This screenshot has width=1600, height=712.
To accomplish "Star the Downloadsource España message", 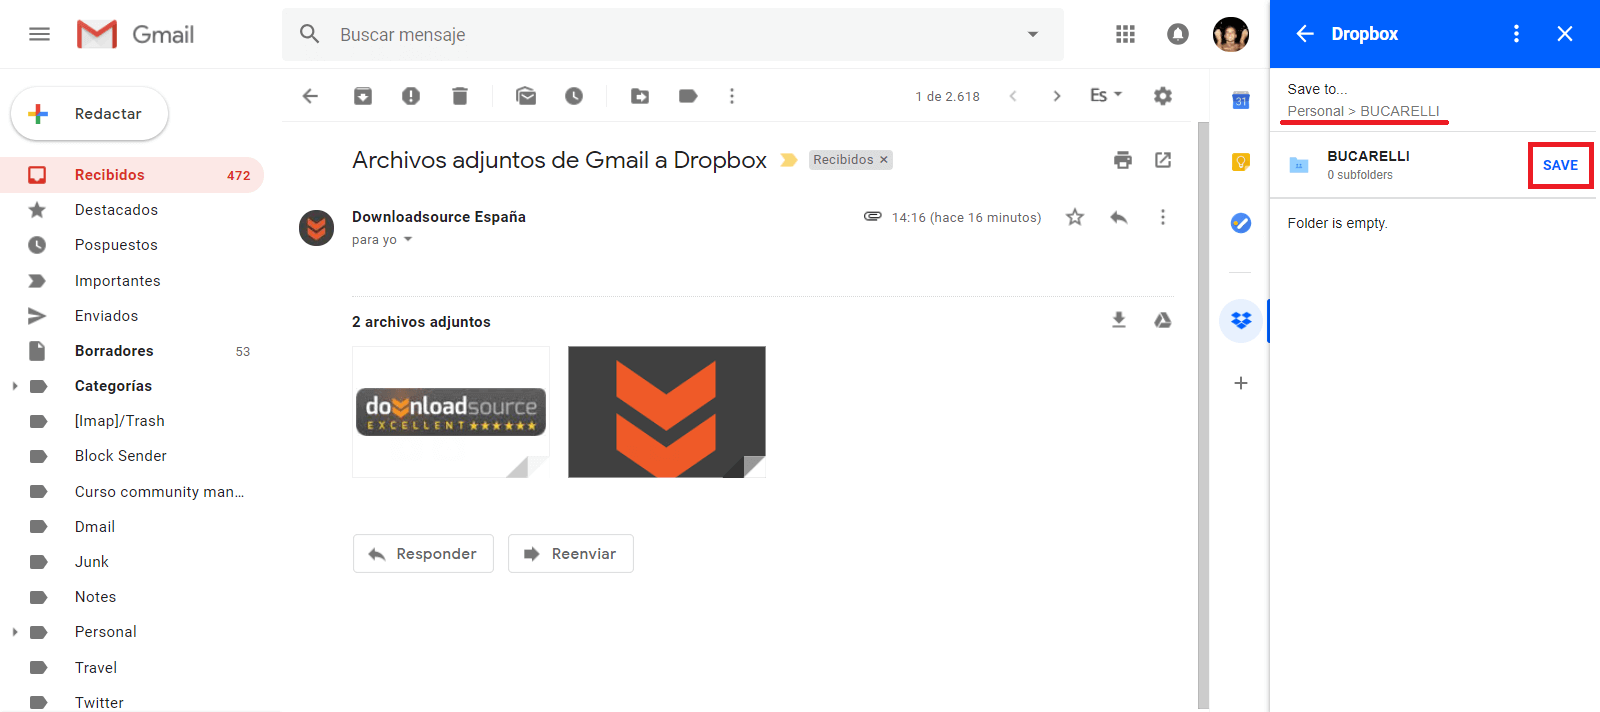I will coord(1075,217).
